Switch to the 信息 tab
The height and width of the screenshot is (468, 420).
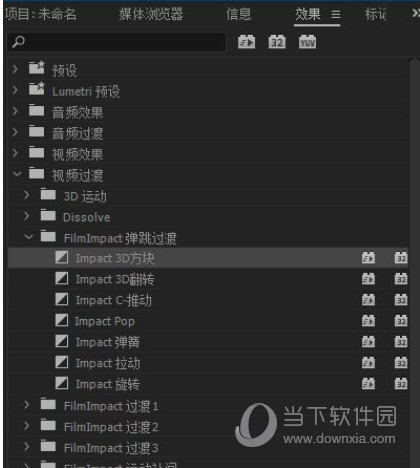[x=239, y=14]
